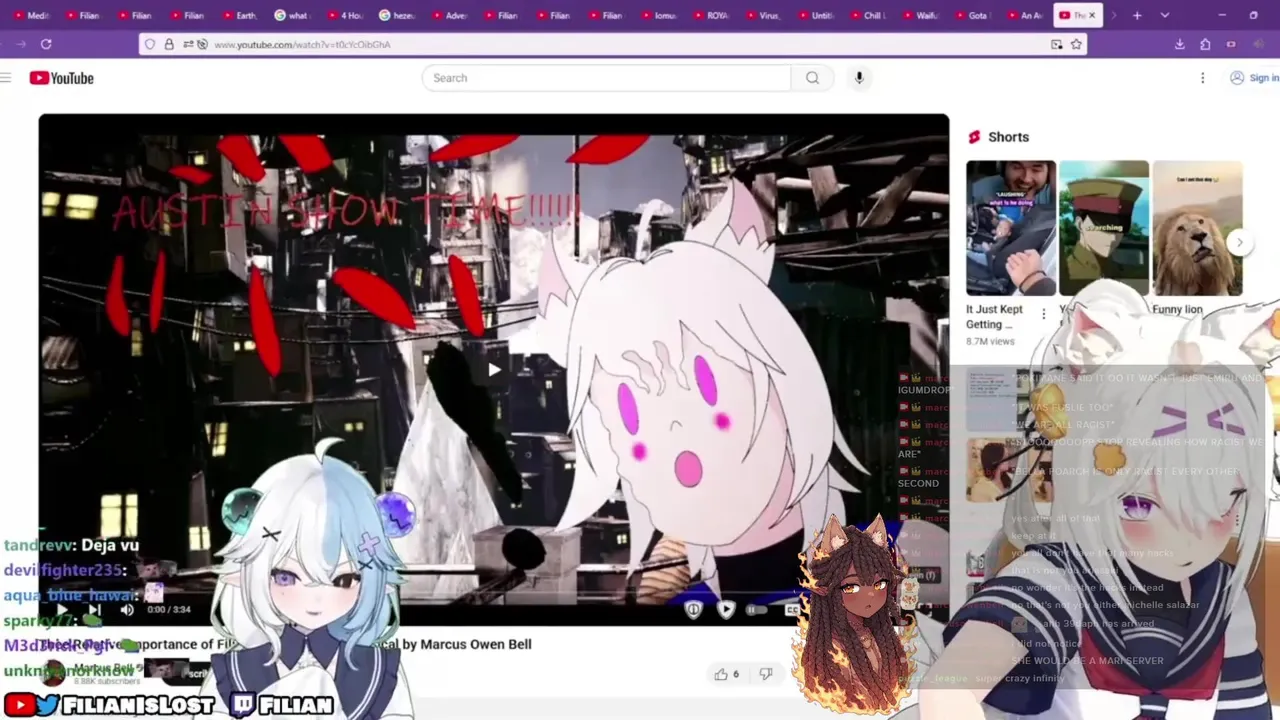Click Sign in button
This screenshot has width=1280, height=720.
coord(1255,78)
